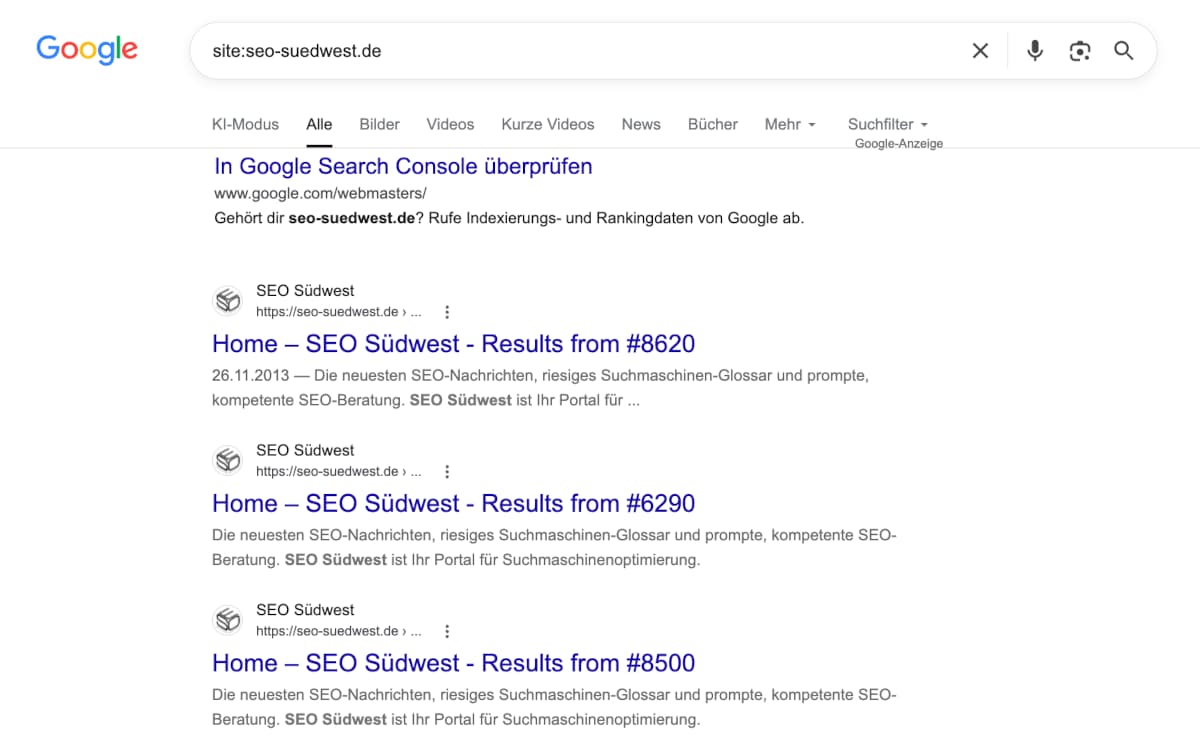Viewport: 1200px width, 745px height.
Task: Start voice search with microphone icon
Action: 1035,51
